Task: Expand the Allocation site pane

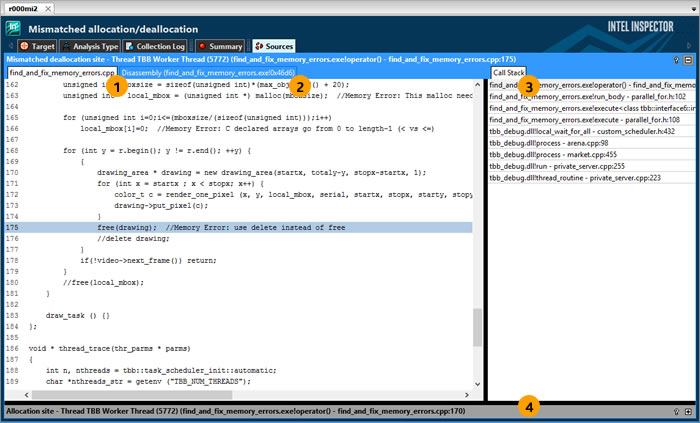Action: pos(688,411)
